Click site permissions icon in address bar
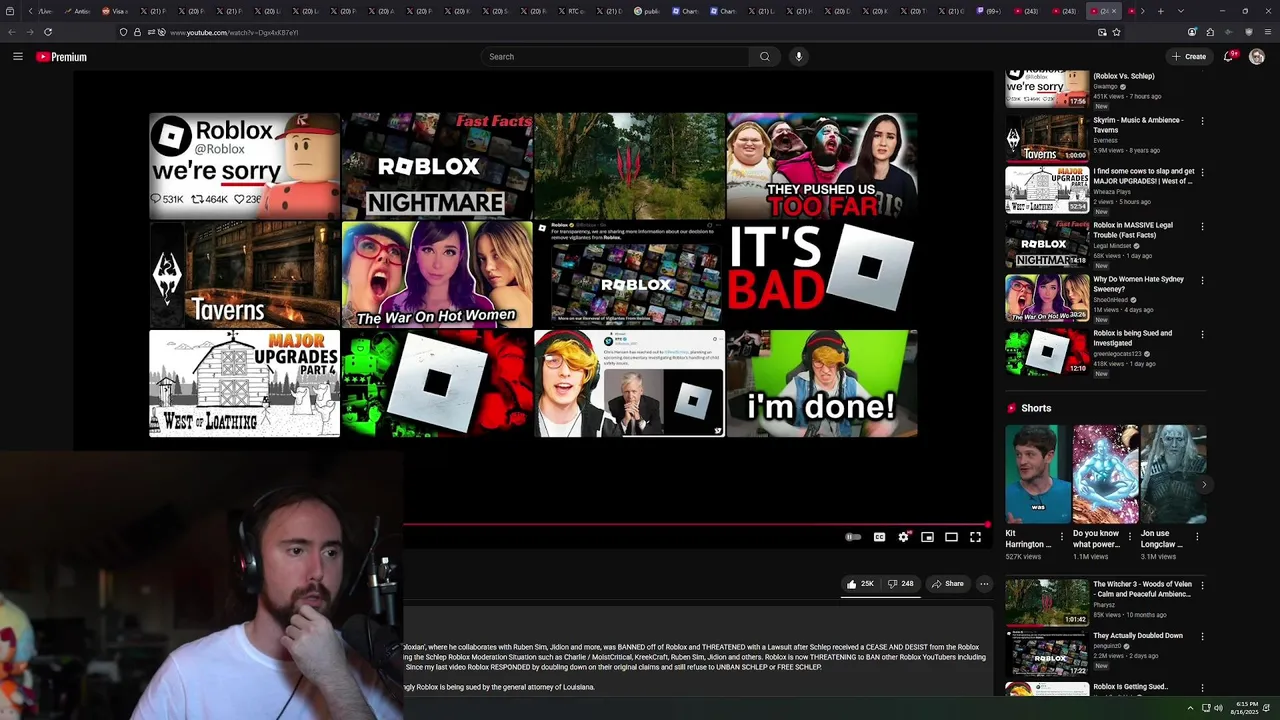Viewport: 1280px width, 720px height. 149,32
